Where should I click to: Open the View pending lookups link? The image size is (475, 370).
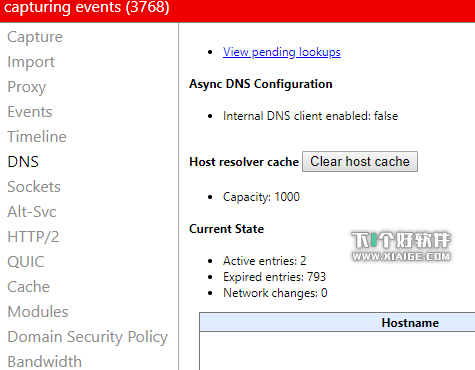coord(282,52)
